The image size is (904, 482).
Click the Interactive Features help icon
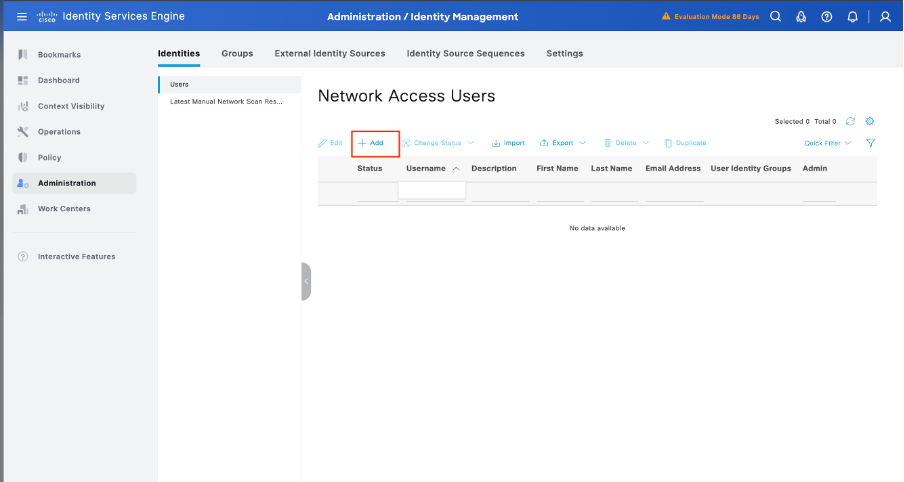click(x=22, y=257)
